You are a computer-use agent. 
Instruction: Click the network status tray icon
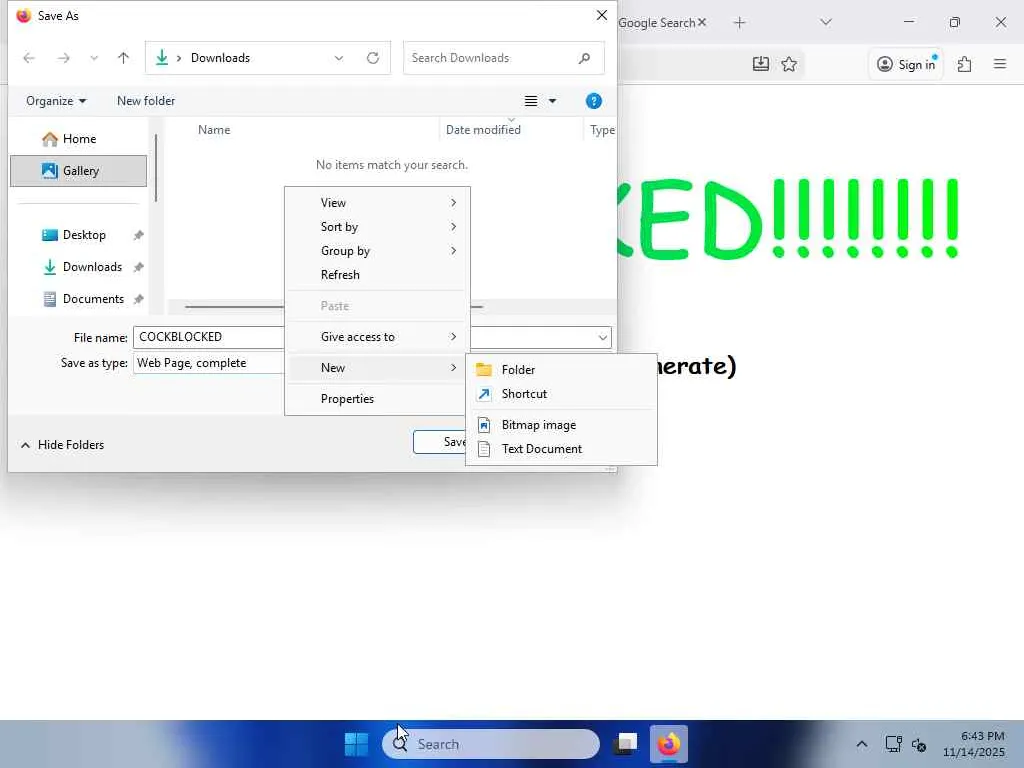tap(893, 744)
